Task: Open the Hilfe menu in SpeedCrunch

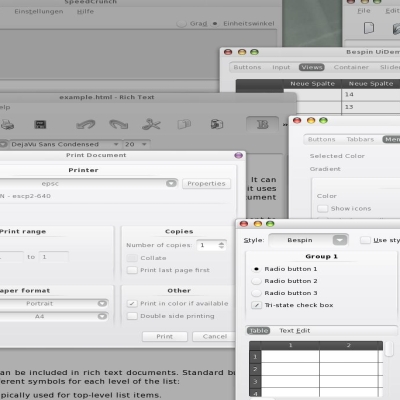Action: [x=85, y=11]
